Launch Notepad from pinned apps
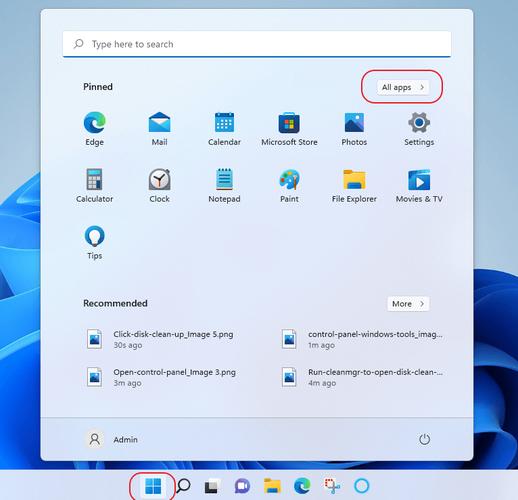518x500 pixels. (224, 185)
